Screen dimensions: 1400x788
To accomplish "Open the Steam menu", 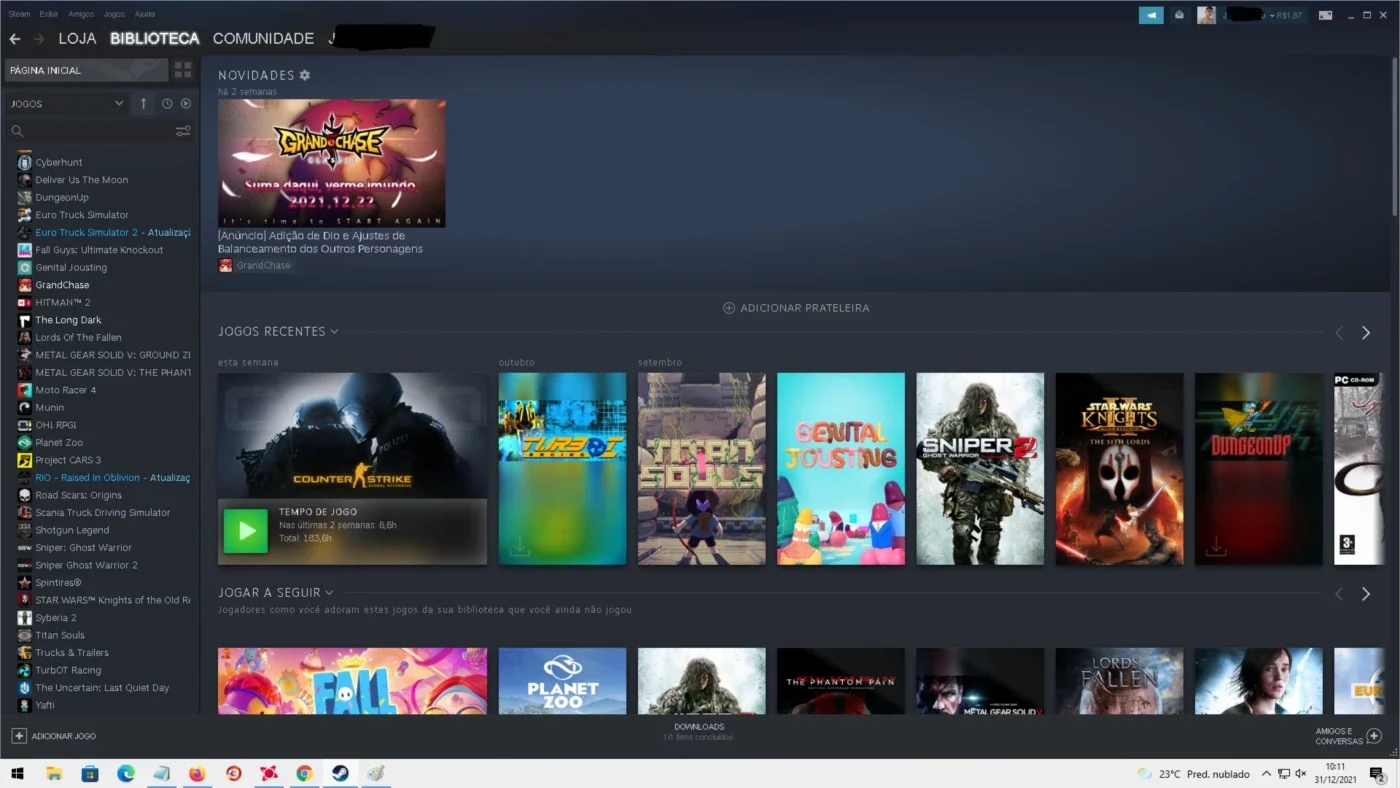I will pos(19,14).
